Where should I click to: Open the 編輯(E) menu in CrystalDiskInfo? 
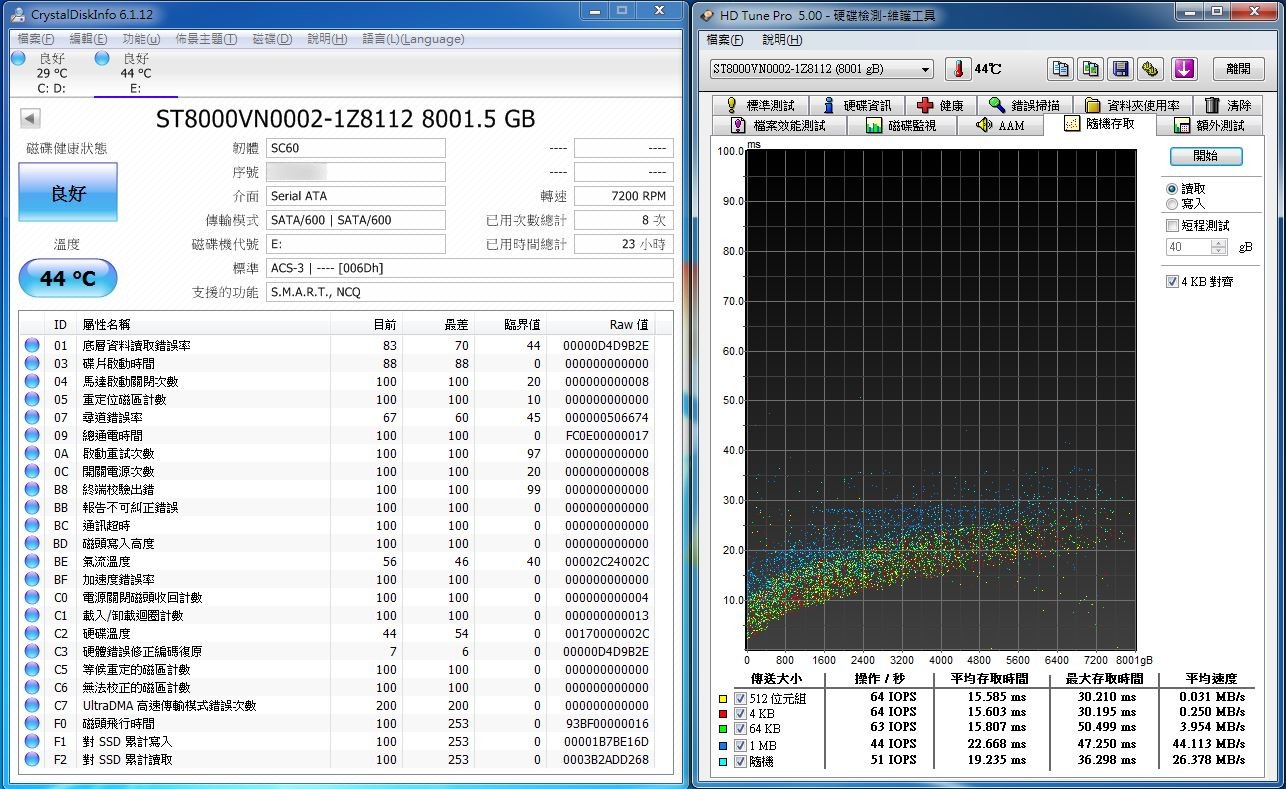88,39
